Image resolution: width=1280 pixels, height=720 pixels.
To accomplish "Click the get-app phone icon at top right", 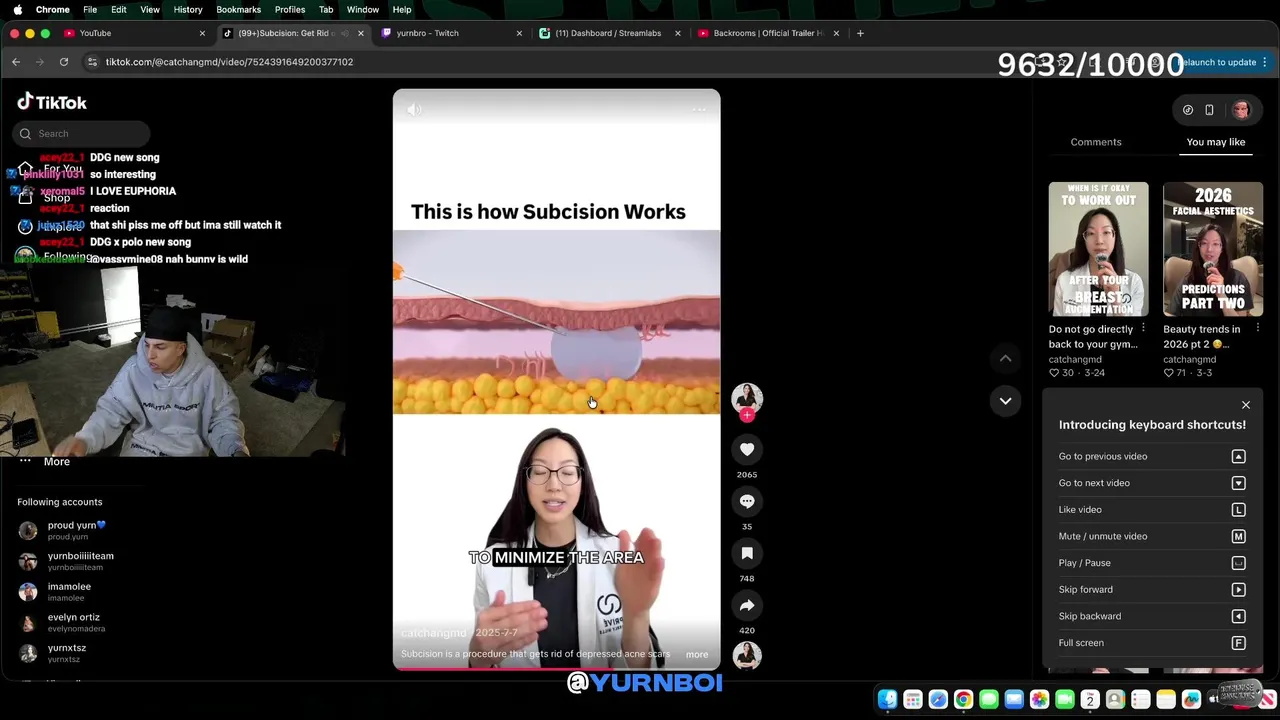I will click(1209, 110).
